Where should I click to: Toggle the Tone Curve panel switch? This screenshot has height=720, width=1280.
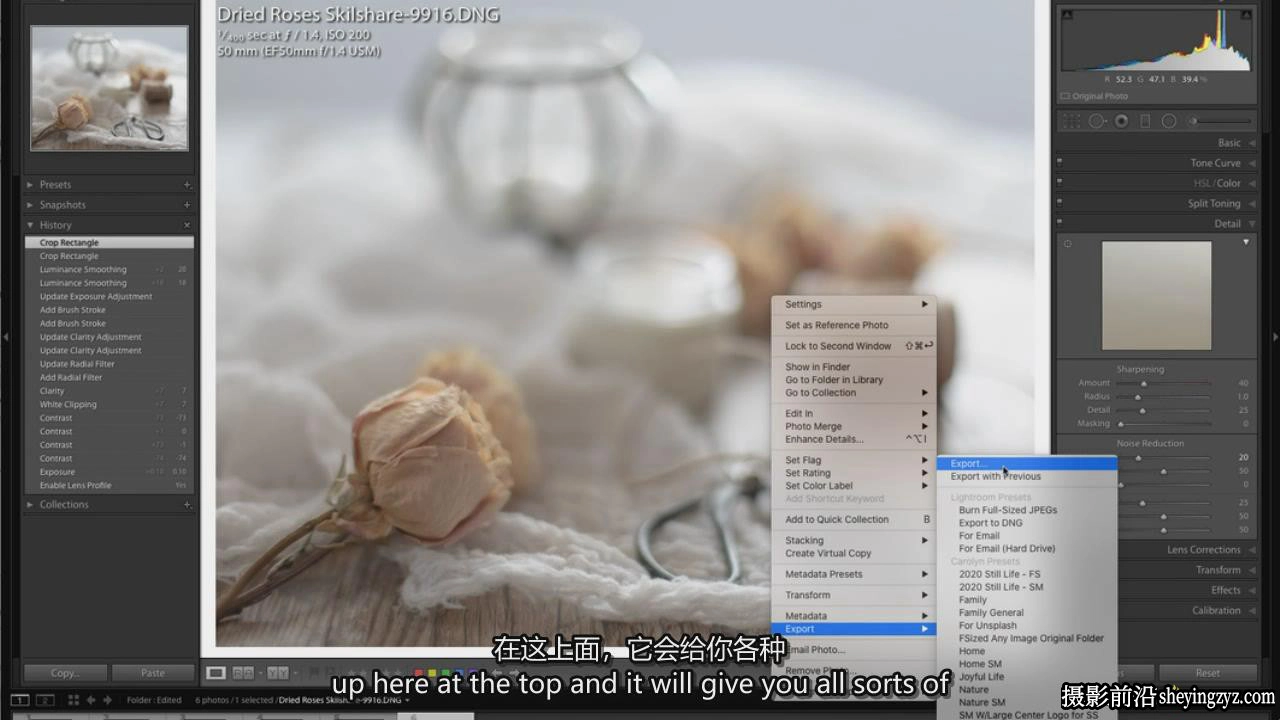[x=1060, y=163]
